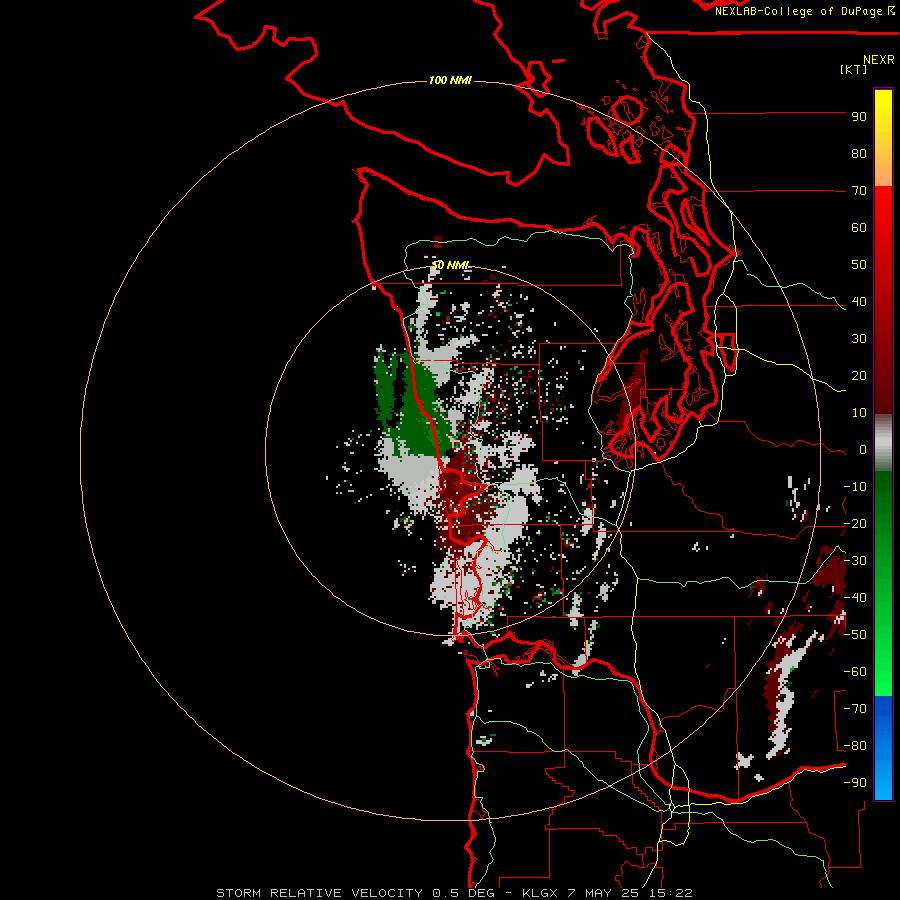Click the -20 value on velocity scale
This screenshot has height=900, width=900.
pyautogui.click(x=855, y=524)
